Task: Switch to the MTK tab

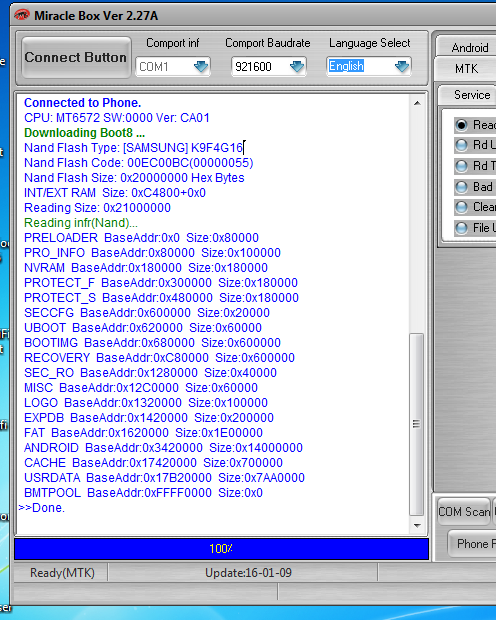Action: pos(466,68)
